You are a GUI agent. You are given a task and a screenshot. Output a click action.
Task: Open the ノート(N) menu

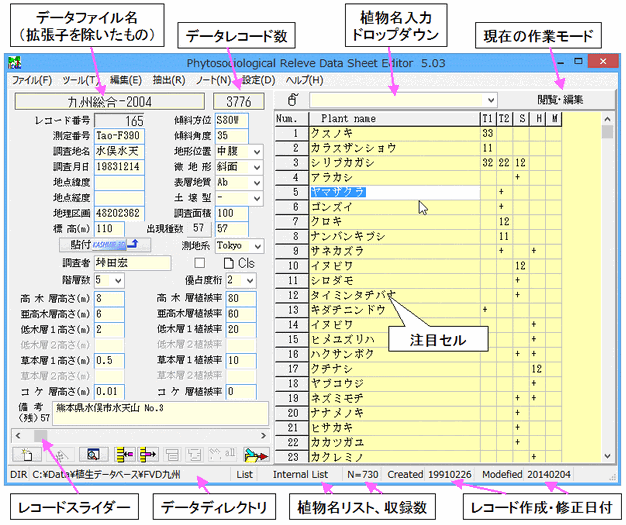point(213,80)
